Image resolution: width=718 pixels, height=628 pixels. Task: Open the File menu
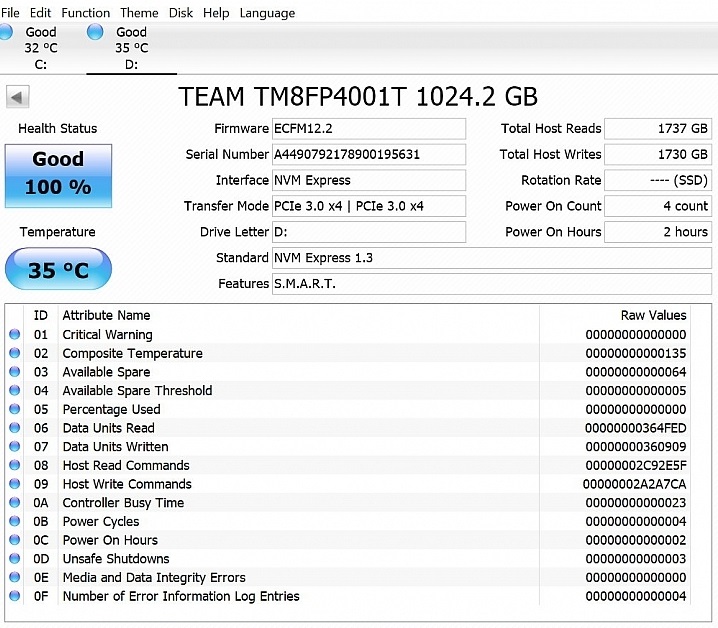[x=10, y=13]
